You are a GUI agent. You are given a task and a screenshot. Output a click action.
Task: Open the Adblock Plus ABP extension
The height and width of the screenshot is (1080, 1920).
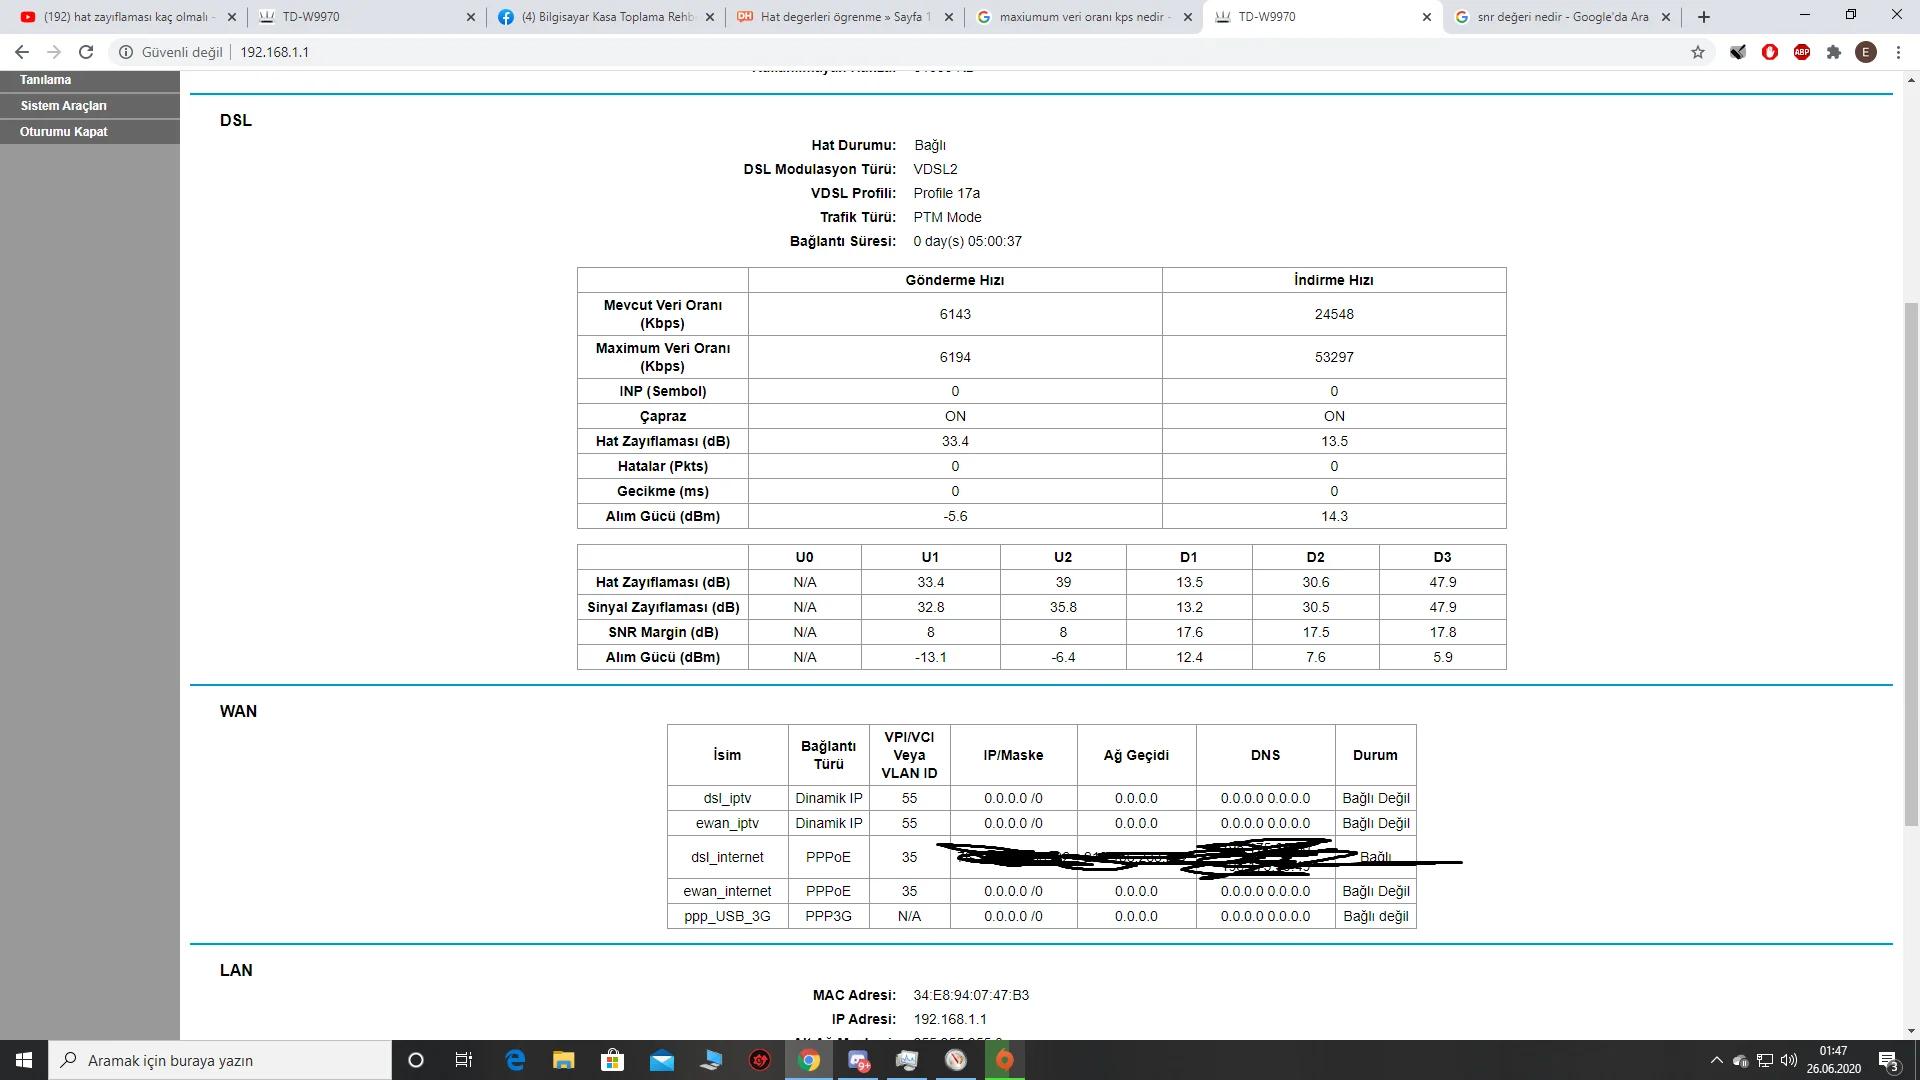pos(1802,52)
